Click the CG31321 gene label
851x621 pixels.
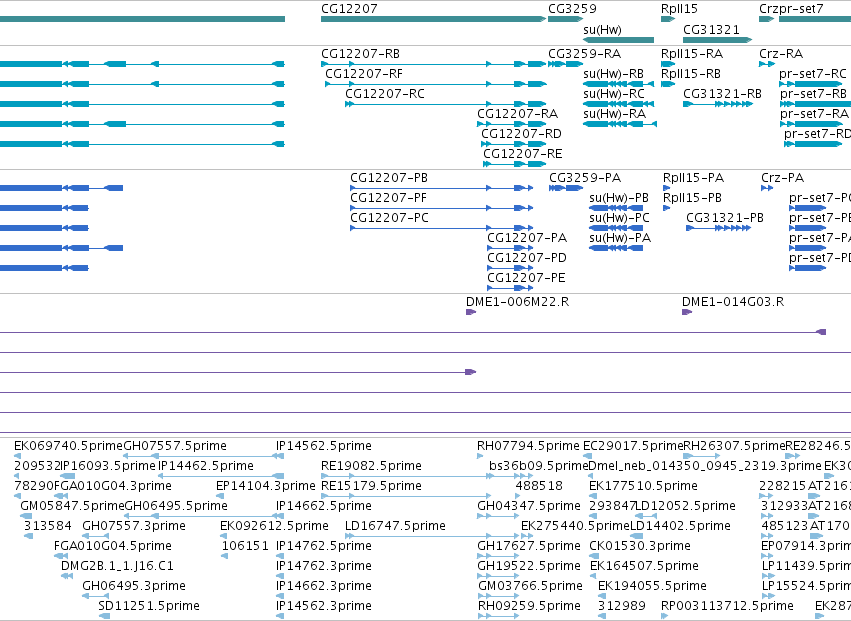[x=711, y=30]
